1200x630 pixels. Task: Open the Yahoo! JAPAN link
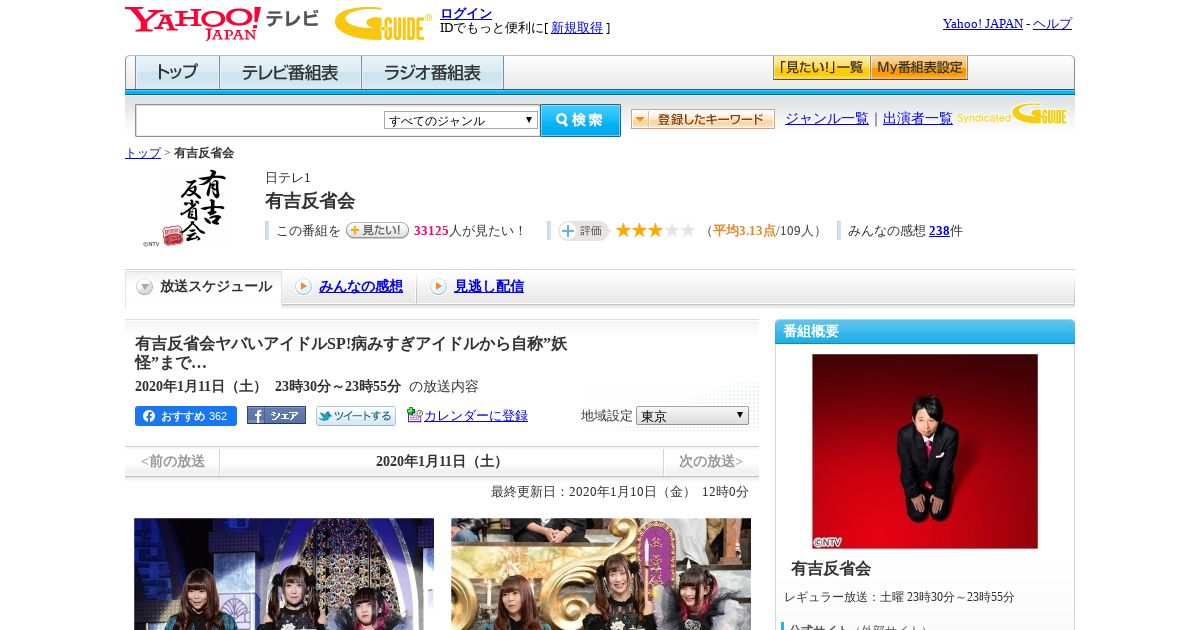(983, 24)
